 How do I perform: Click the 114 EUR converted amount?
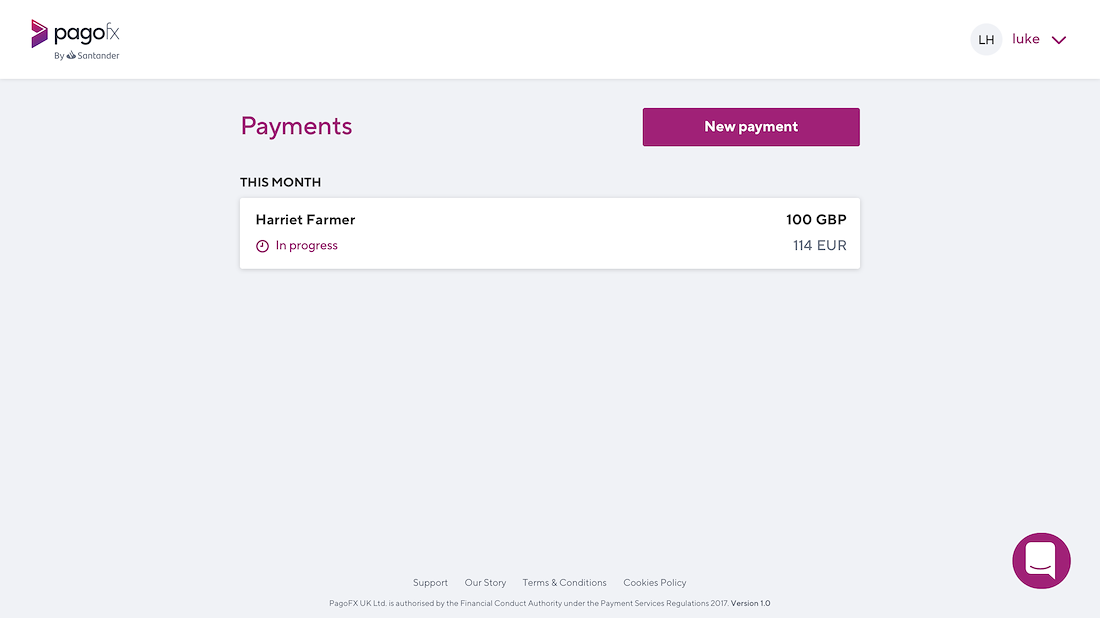click(819, 246)
